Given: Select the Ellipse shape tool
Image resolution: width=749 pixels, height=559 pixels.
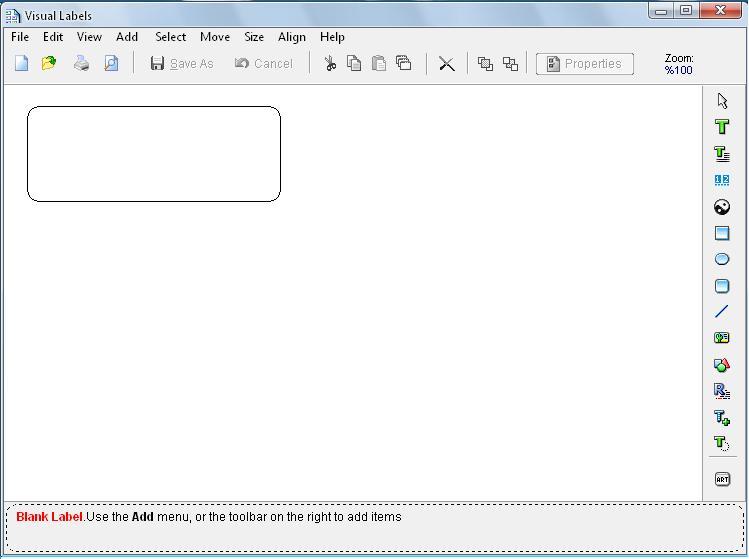Looking at the screenshot, I should click(722, 259).
